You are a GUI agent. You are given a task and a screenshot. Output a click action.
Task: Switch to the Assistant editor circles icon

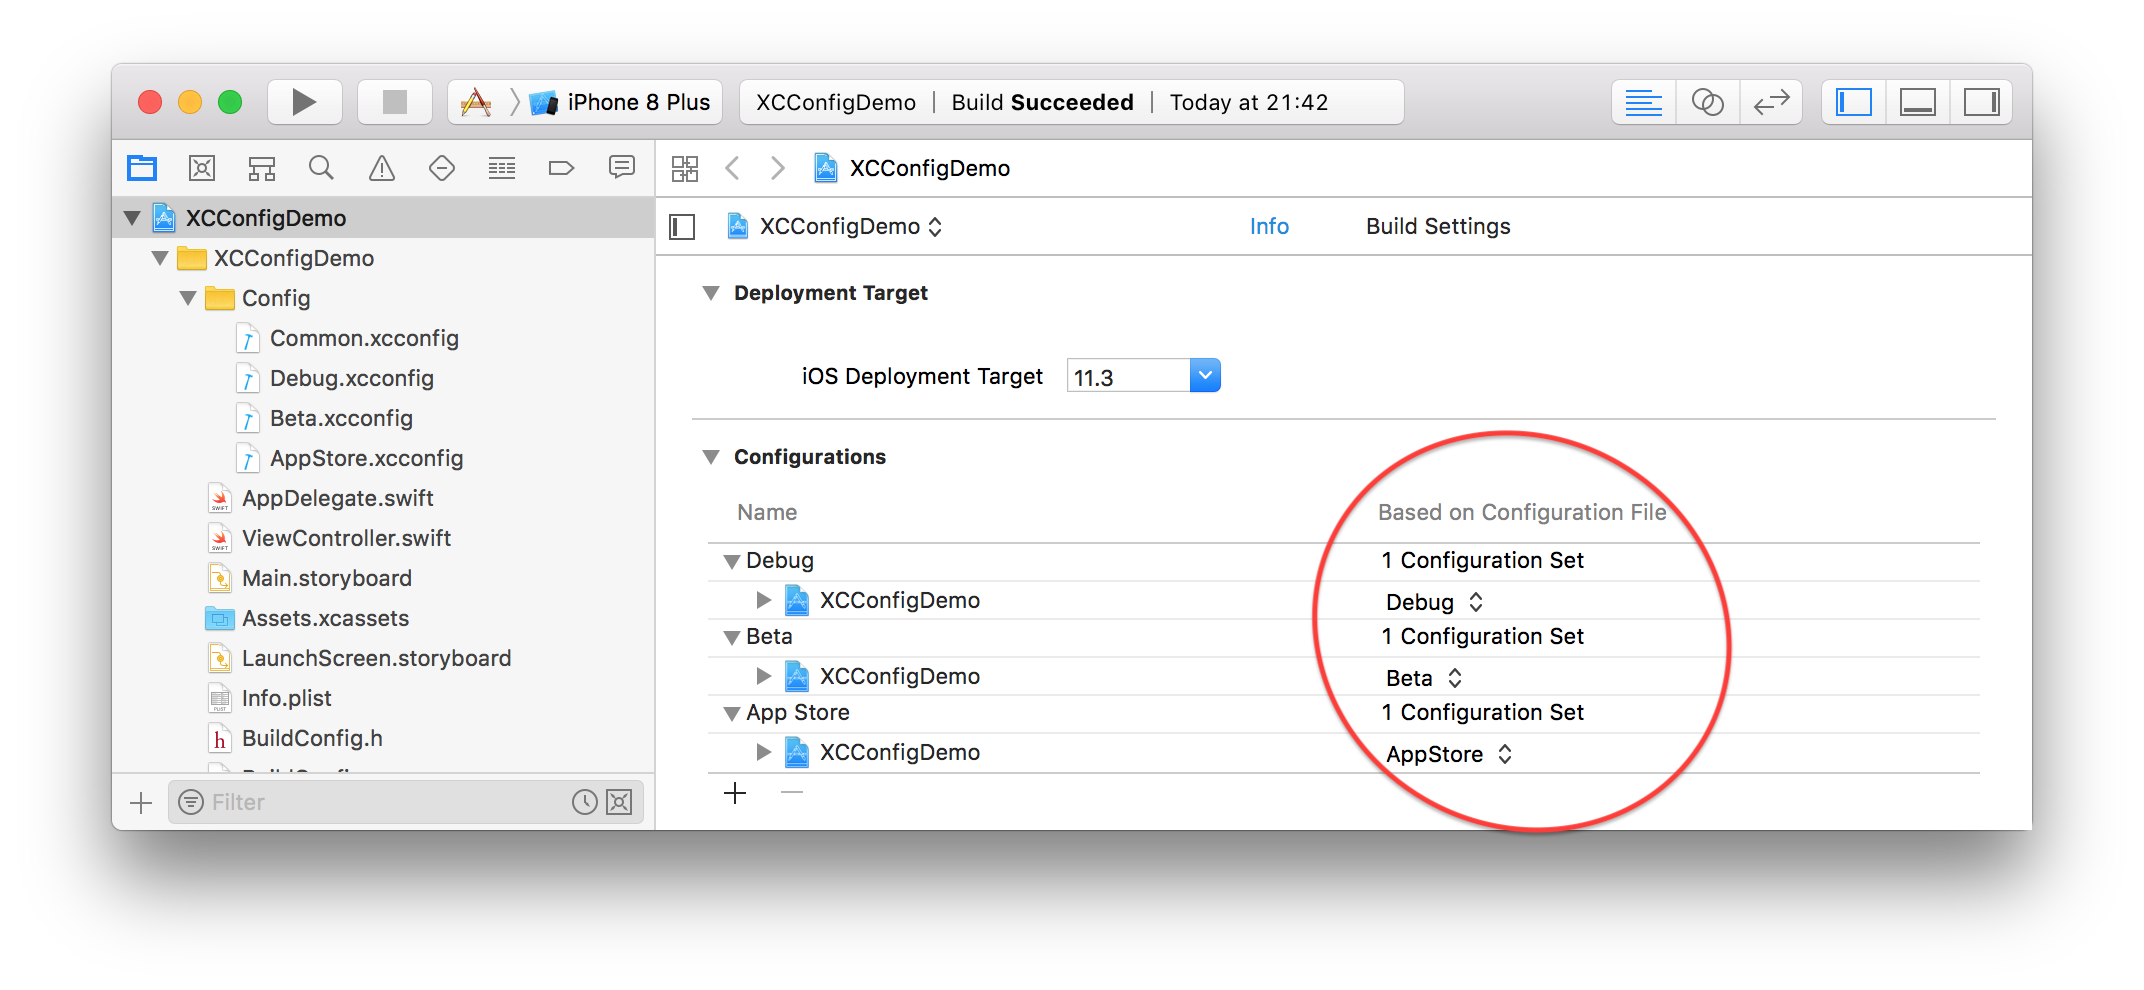1708,101
